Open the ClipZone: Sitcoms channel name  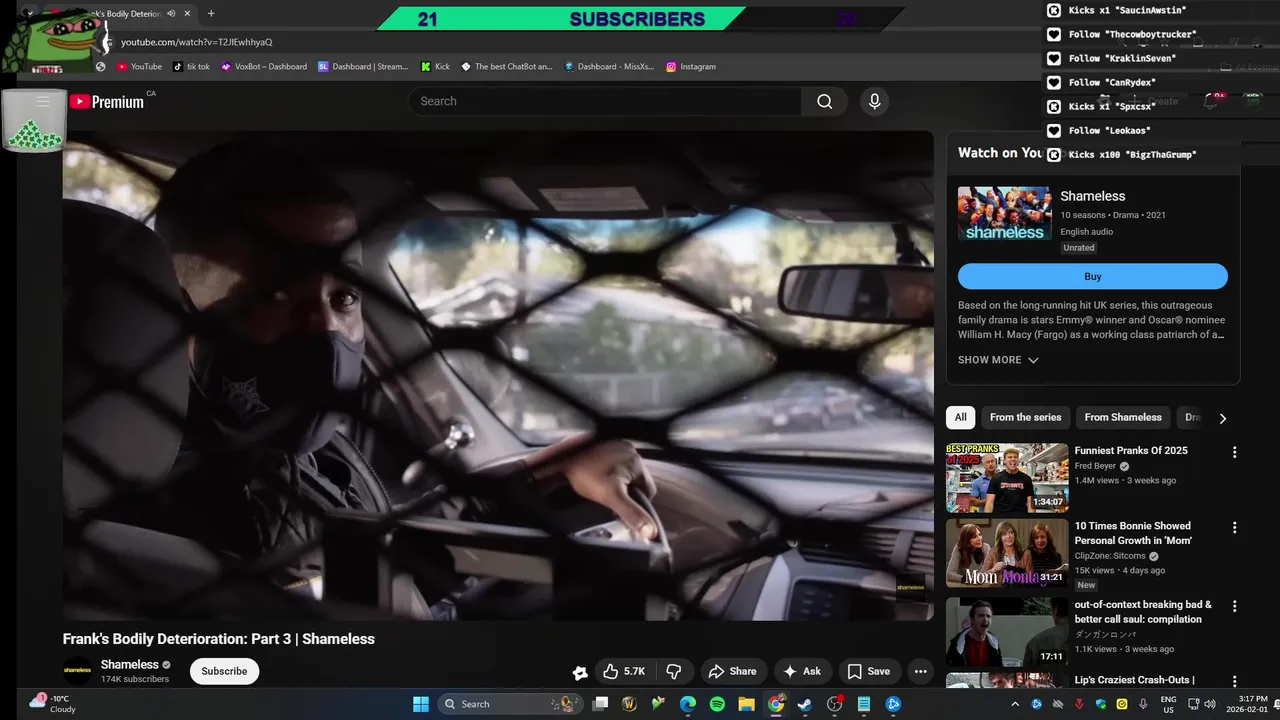pos(1110,556)
